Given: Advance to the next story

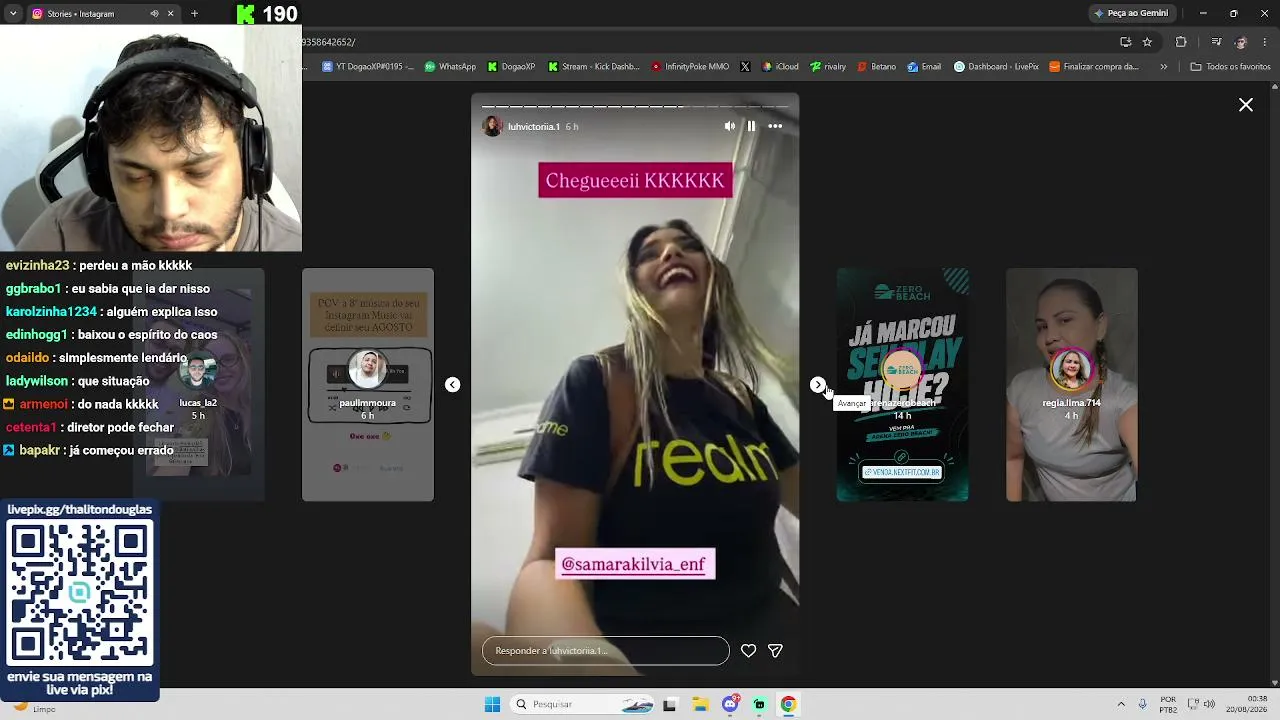Looking at the screenshot, I should click(x=818, y=385).
